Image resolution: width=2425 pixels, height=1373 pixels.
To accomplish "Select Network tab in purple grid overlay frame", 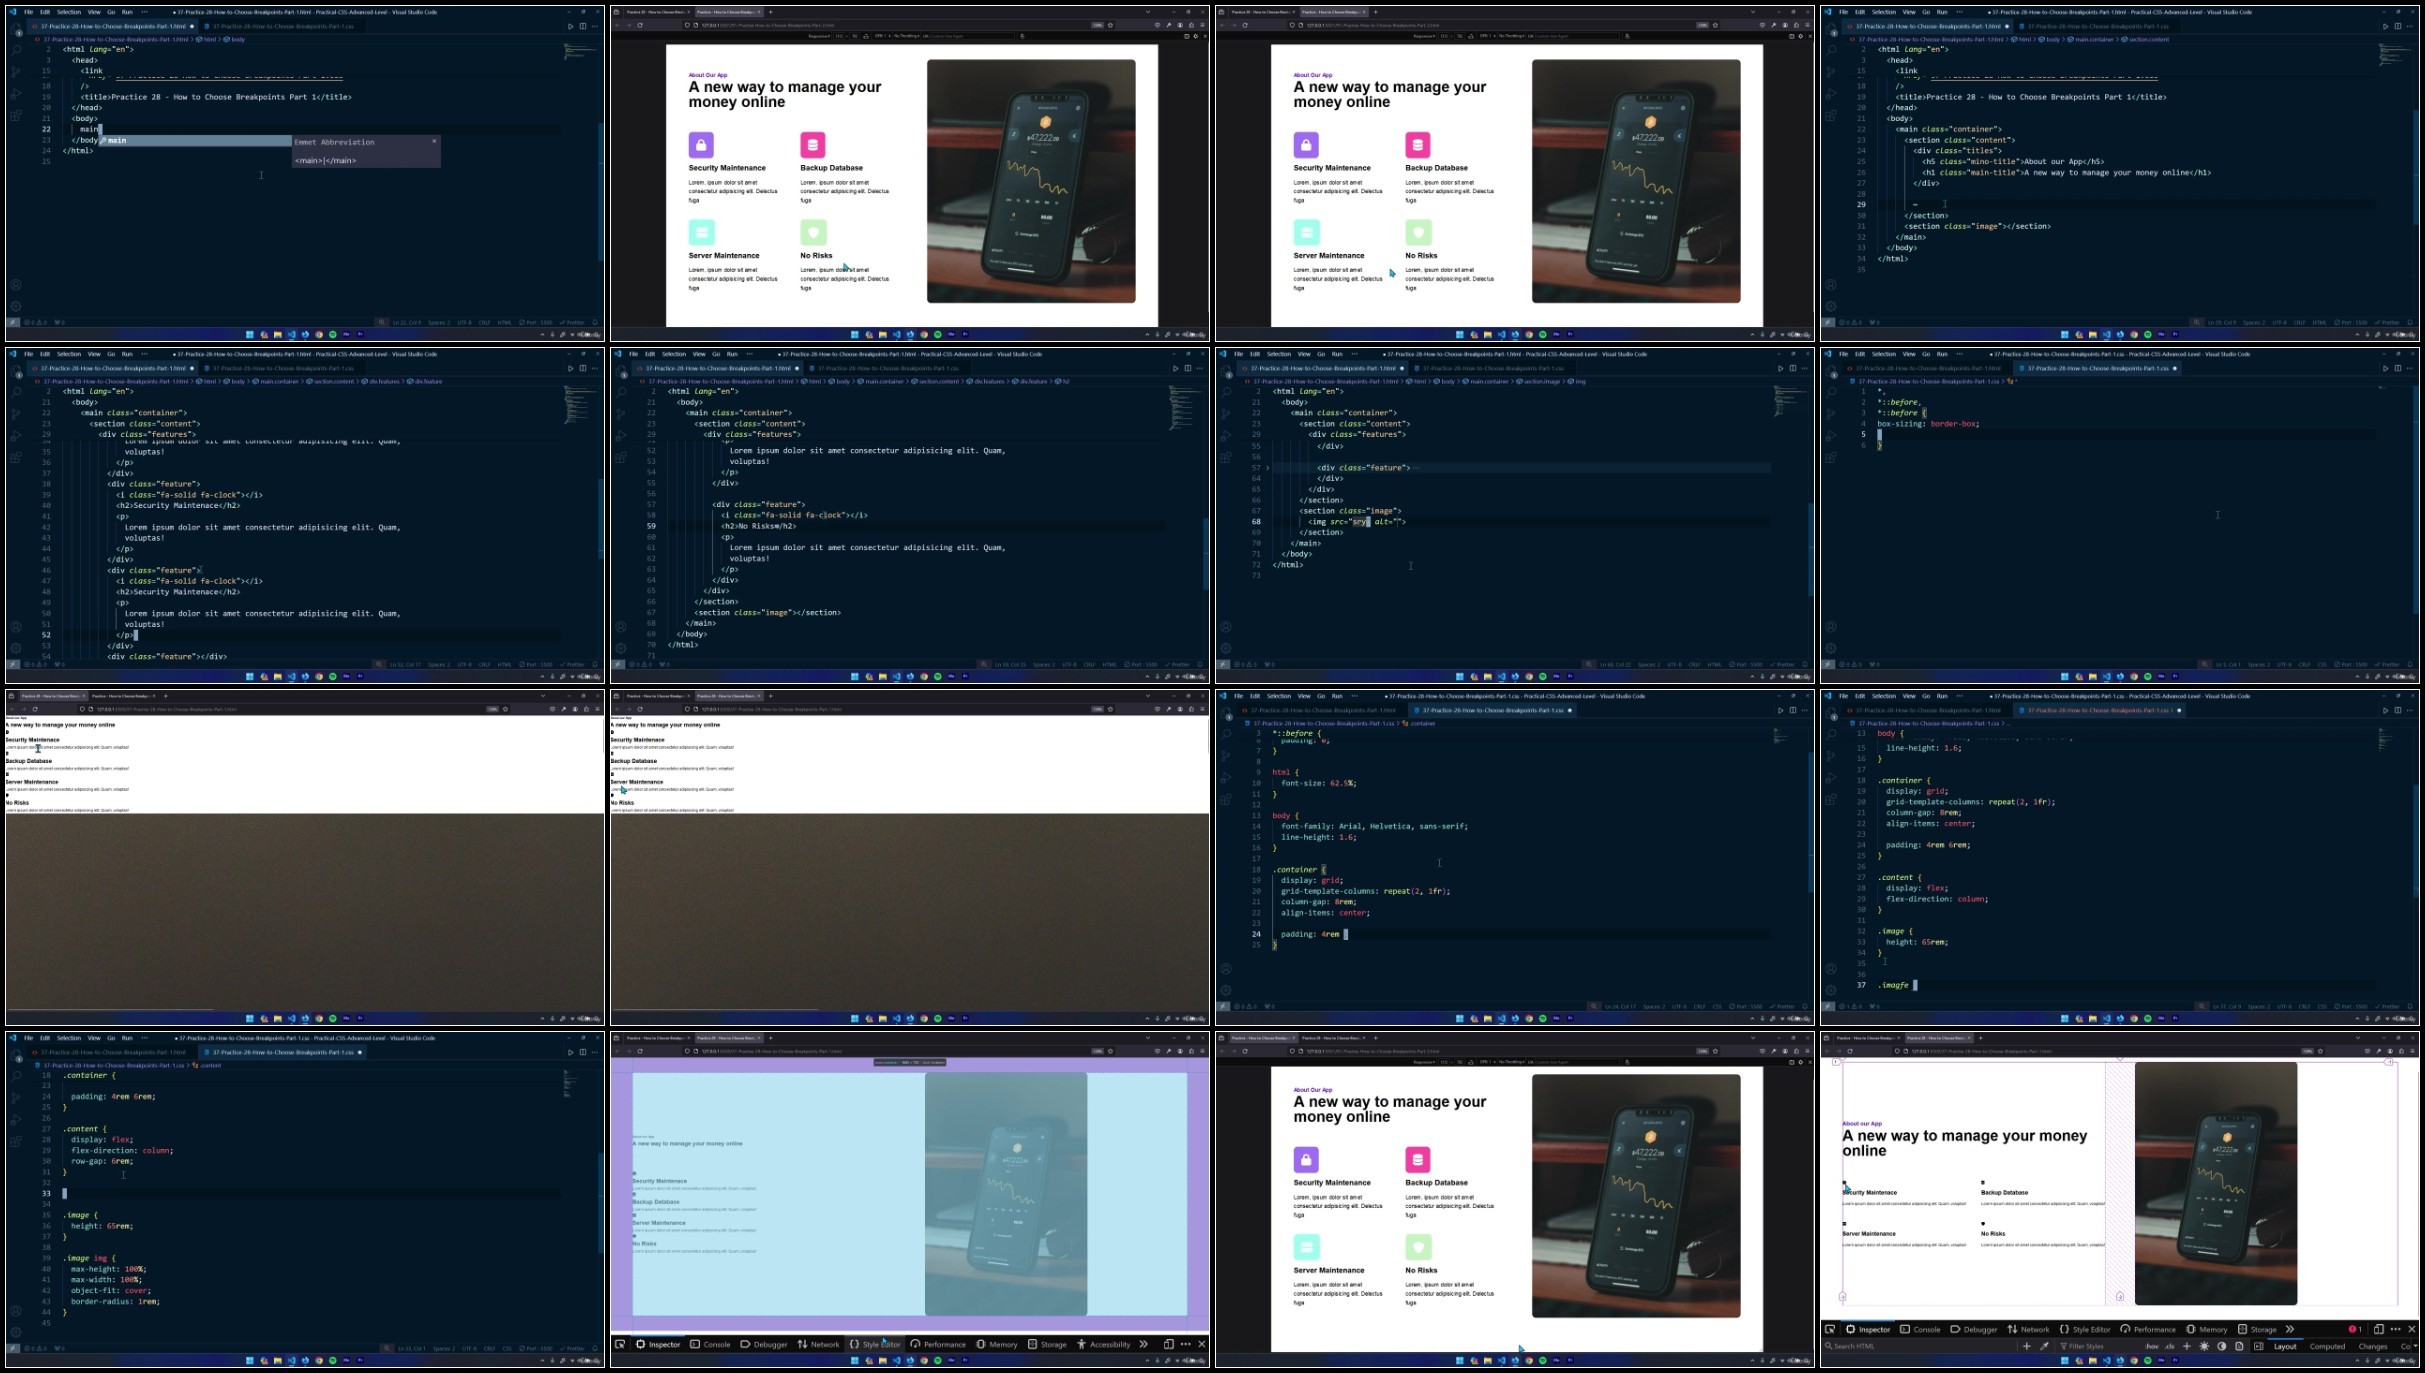I will [818, 1344].
